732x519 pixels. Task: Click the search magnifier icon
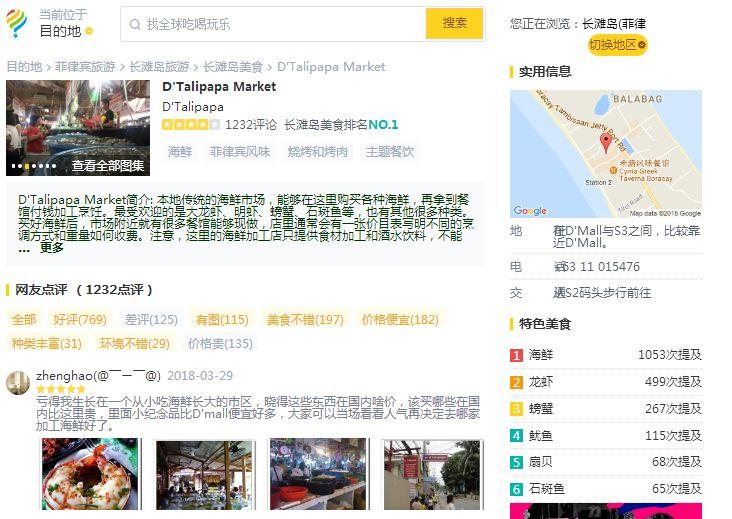click(135, 24)
